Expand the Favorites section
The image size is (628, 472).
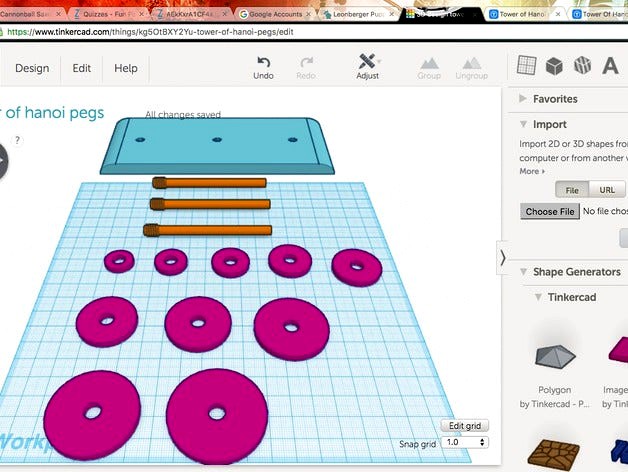coord(554,99)
